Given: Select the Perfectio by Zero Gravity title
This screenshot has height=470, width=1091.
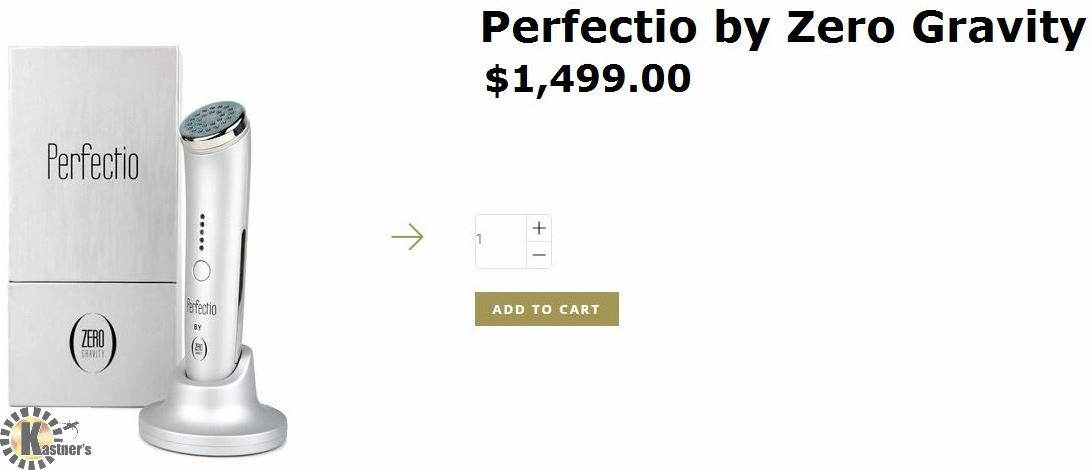Looking at the screenshot, I should (x=783, y=27).
